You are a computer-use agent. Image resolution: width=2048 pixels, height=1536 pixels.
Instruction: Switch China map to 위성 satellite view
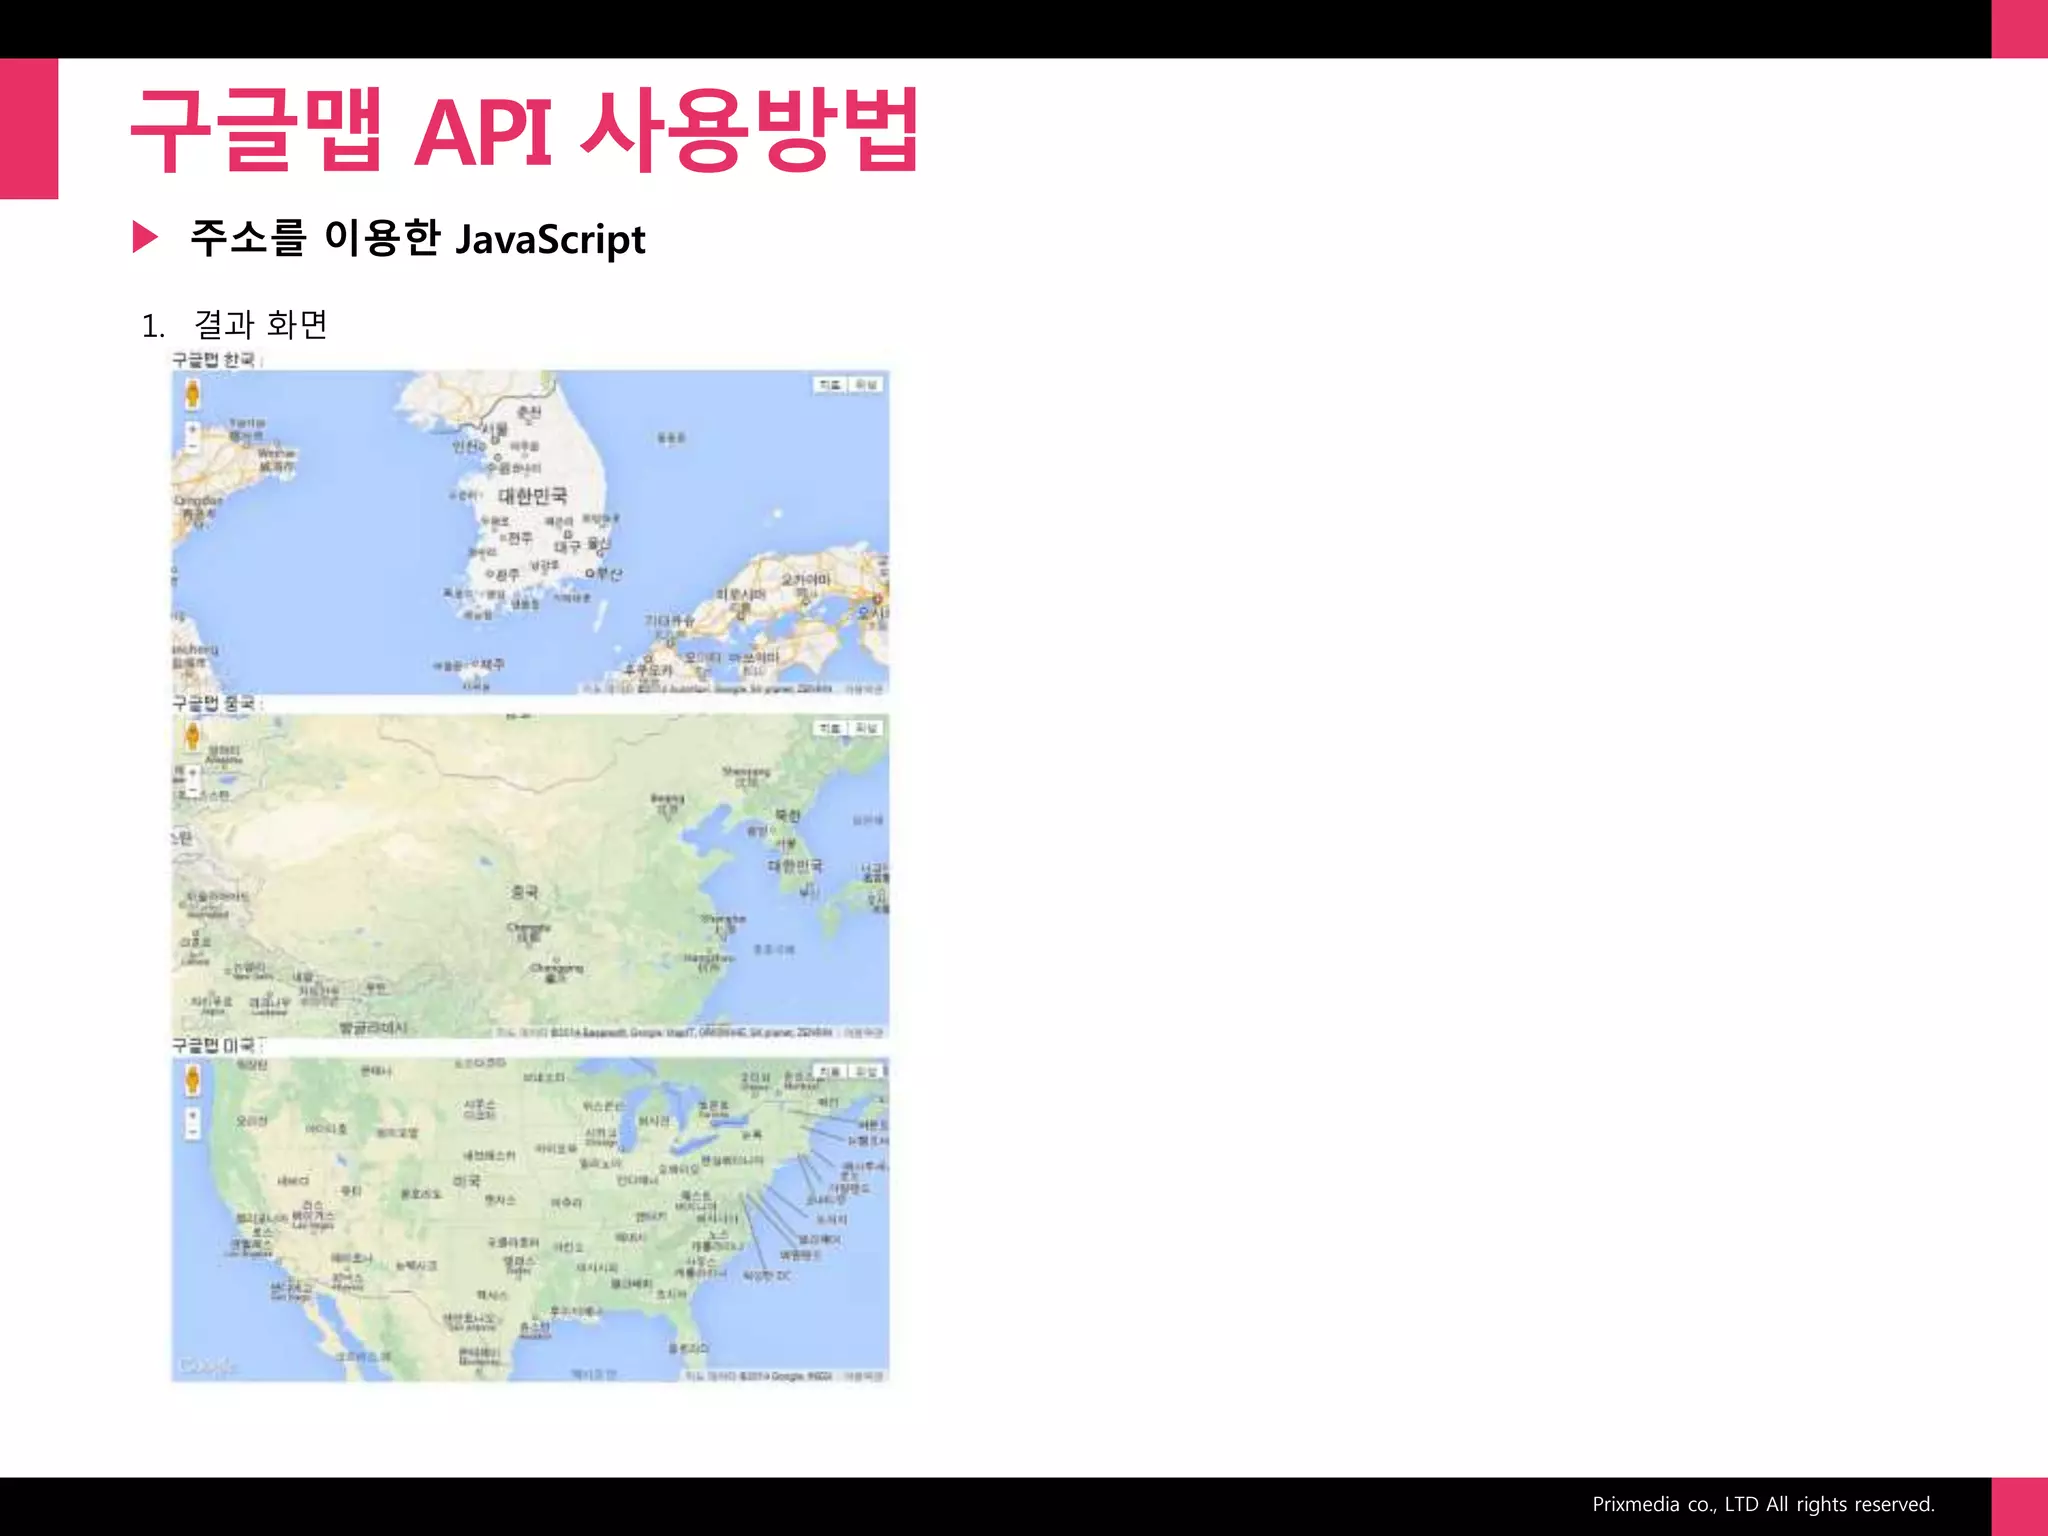coord(866,728)
